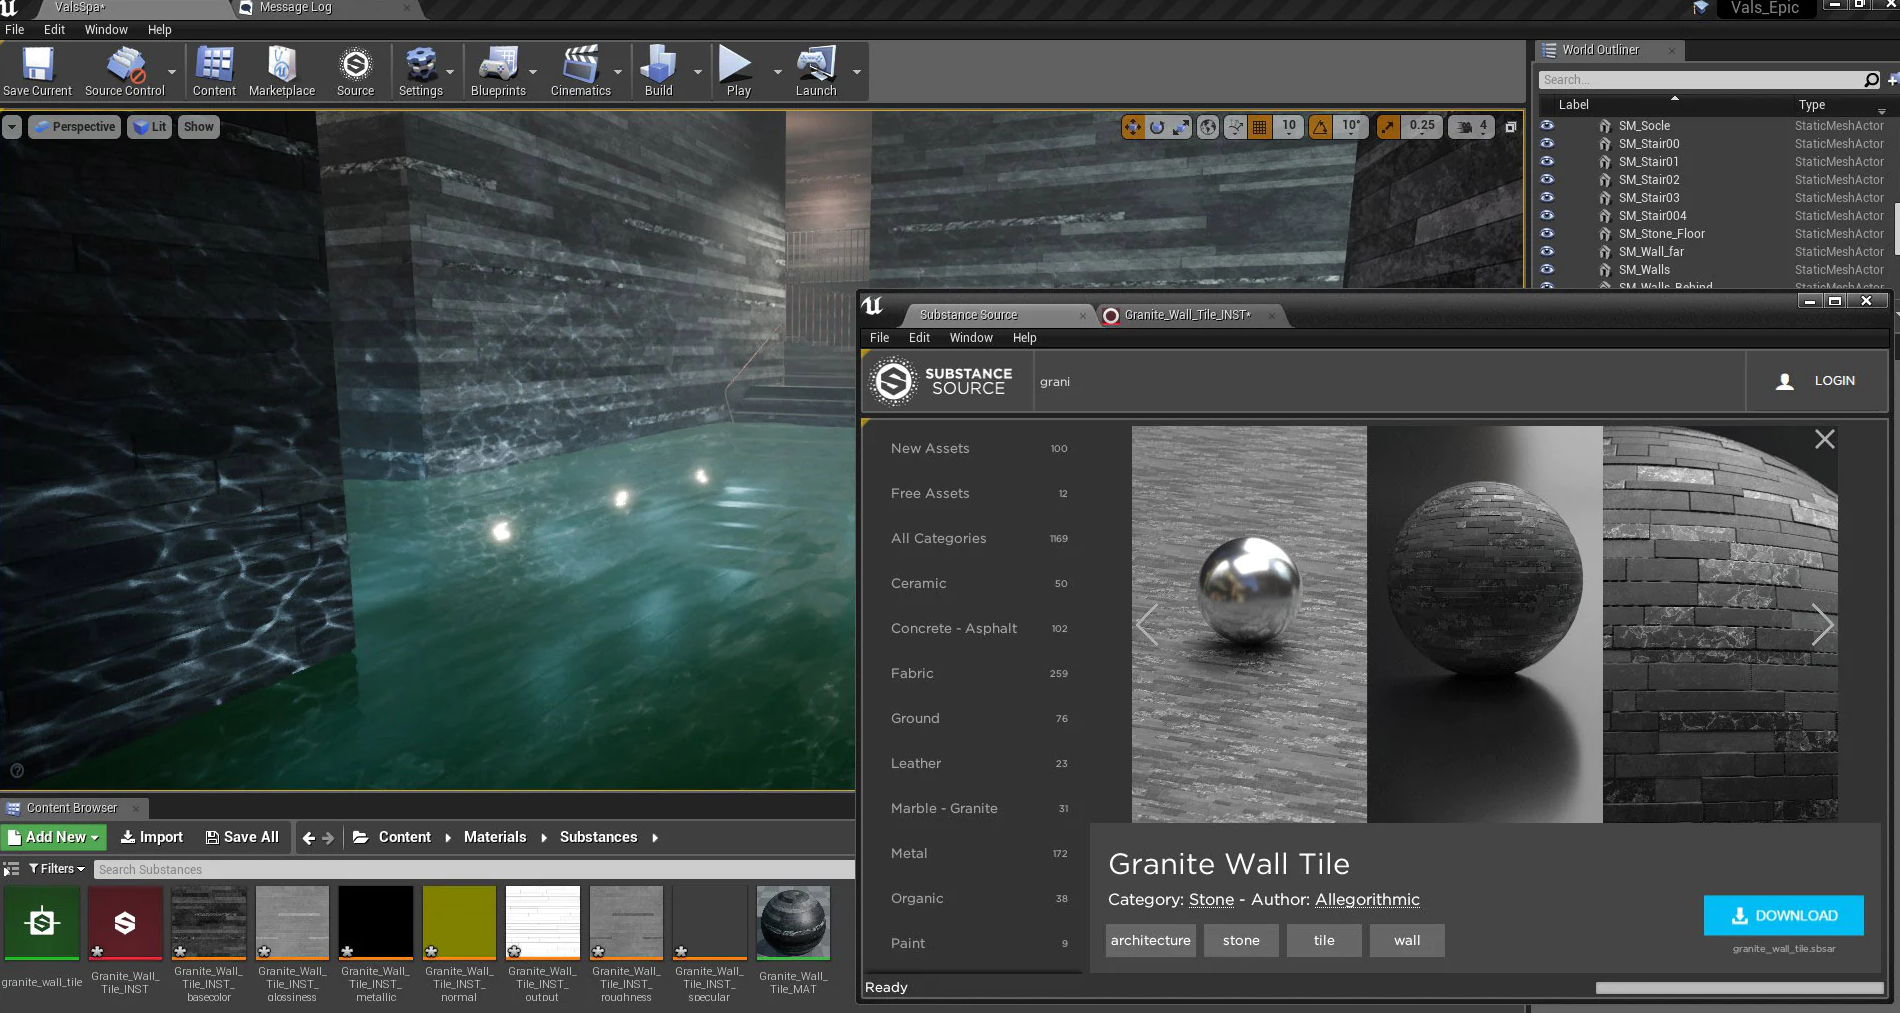1900x1013 pixels.
Task: Open the Window menu in the main editor
Action: (106, 30)
